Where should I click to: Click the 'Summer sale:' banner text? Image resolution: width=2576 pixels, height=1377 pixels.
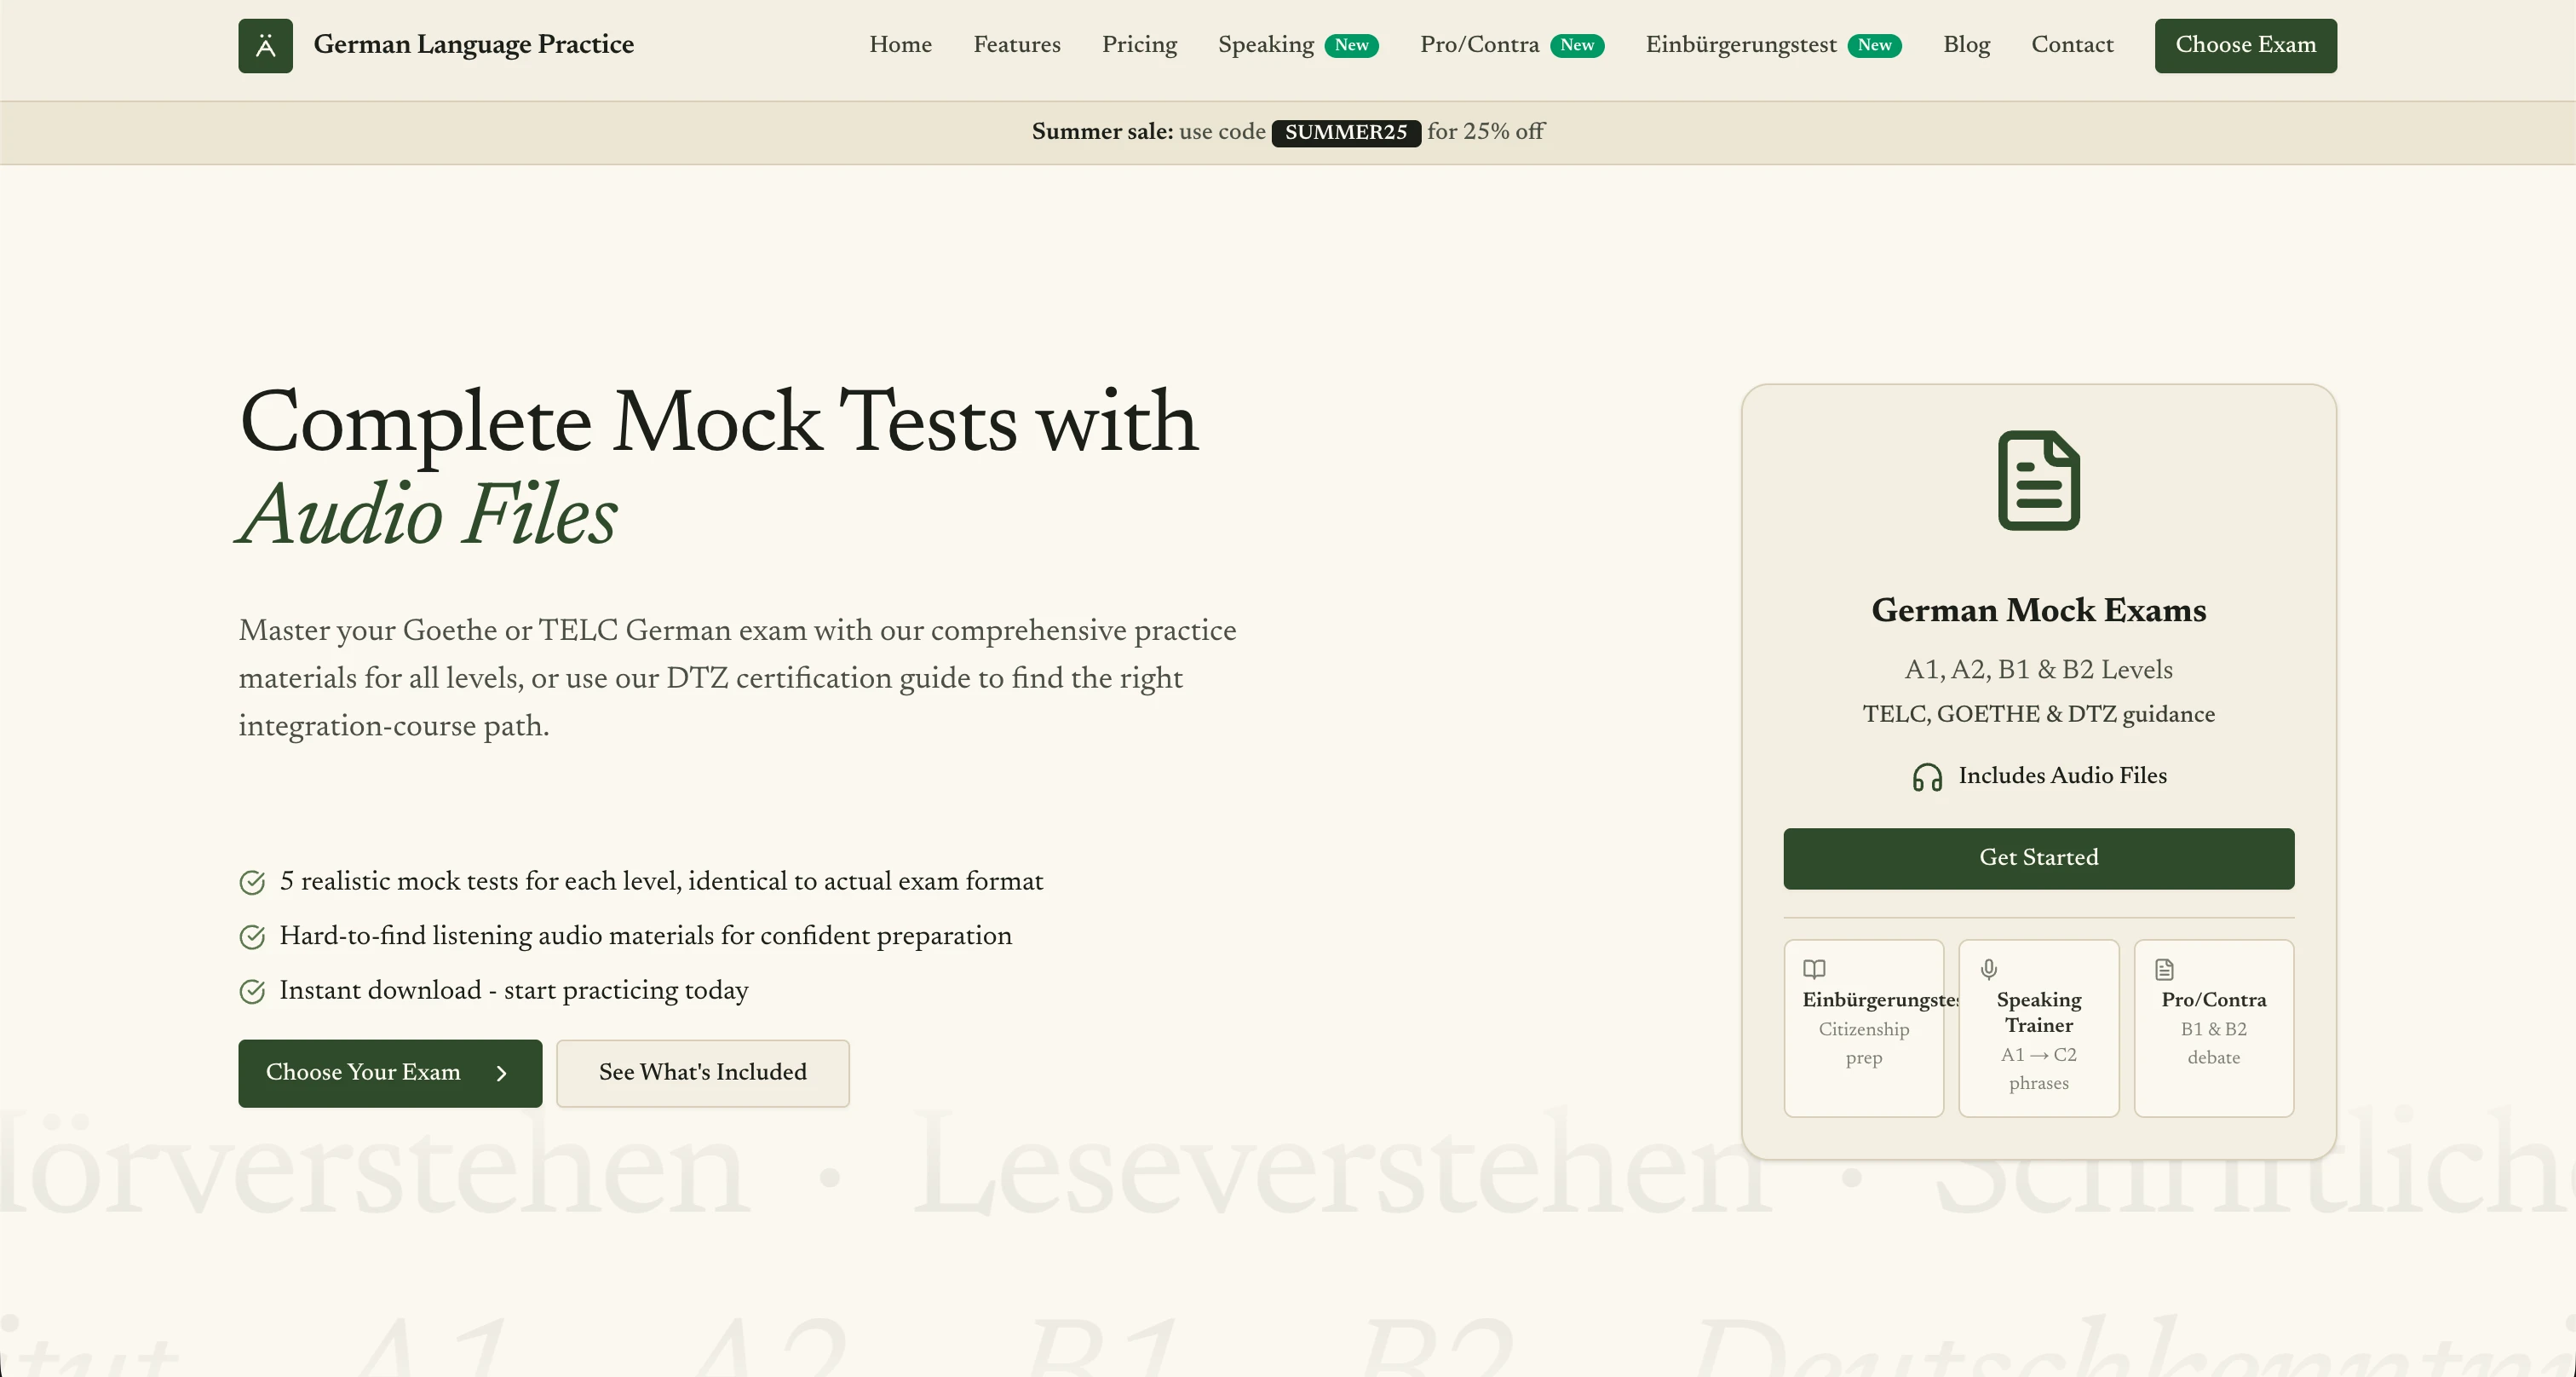1102,132
